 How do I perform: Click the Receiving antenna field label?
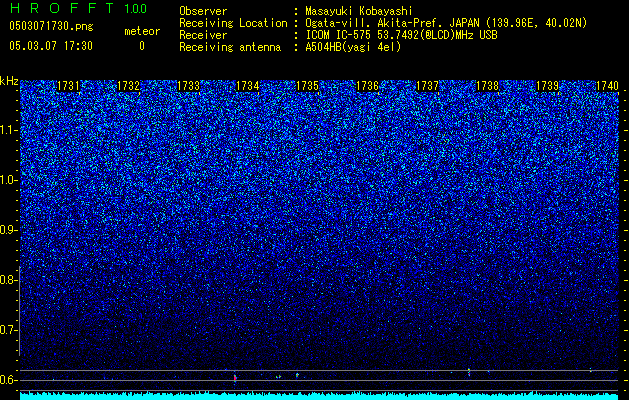click(230, 47)
